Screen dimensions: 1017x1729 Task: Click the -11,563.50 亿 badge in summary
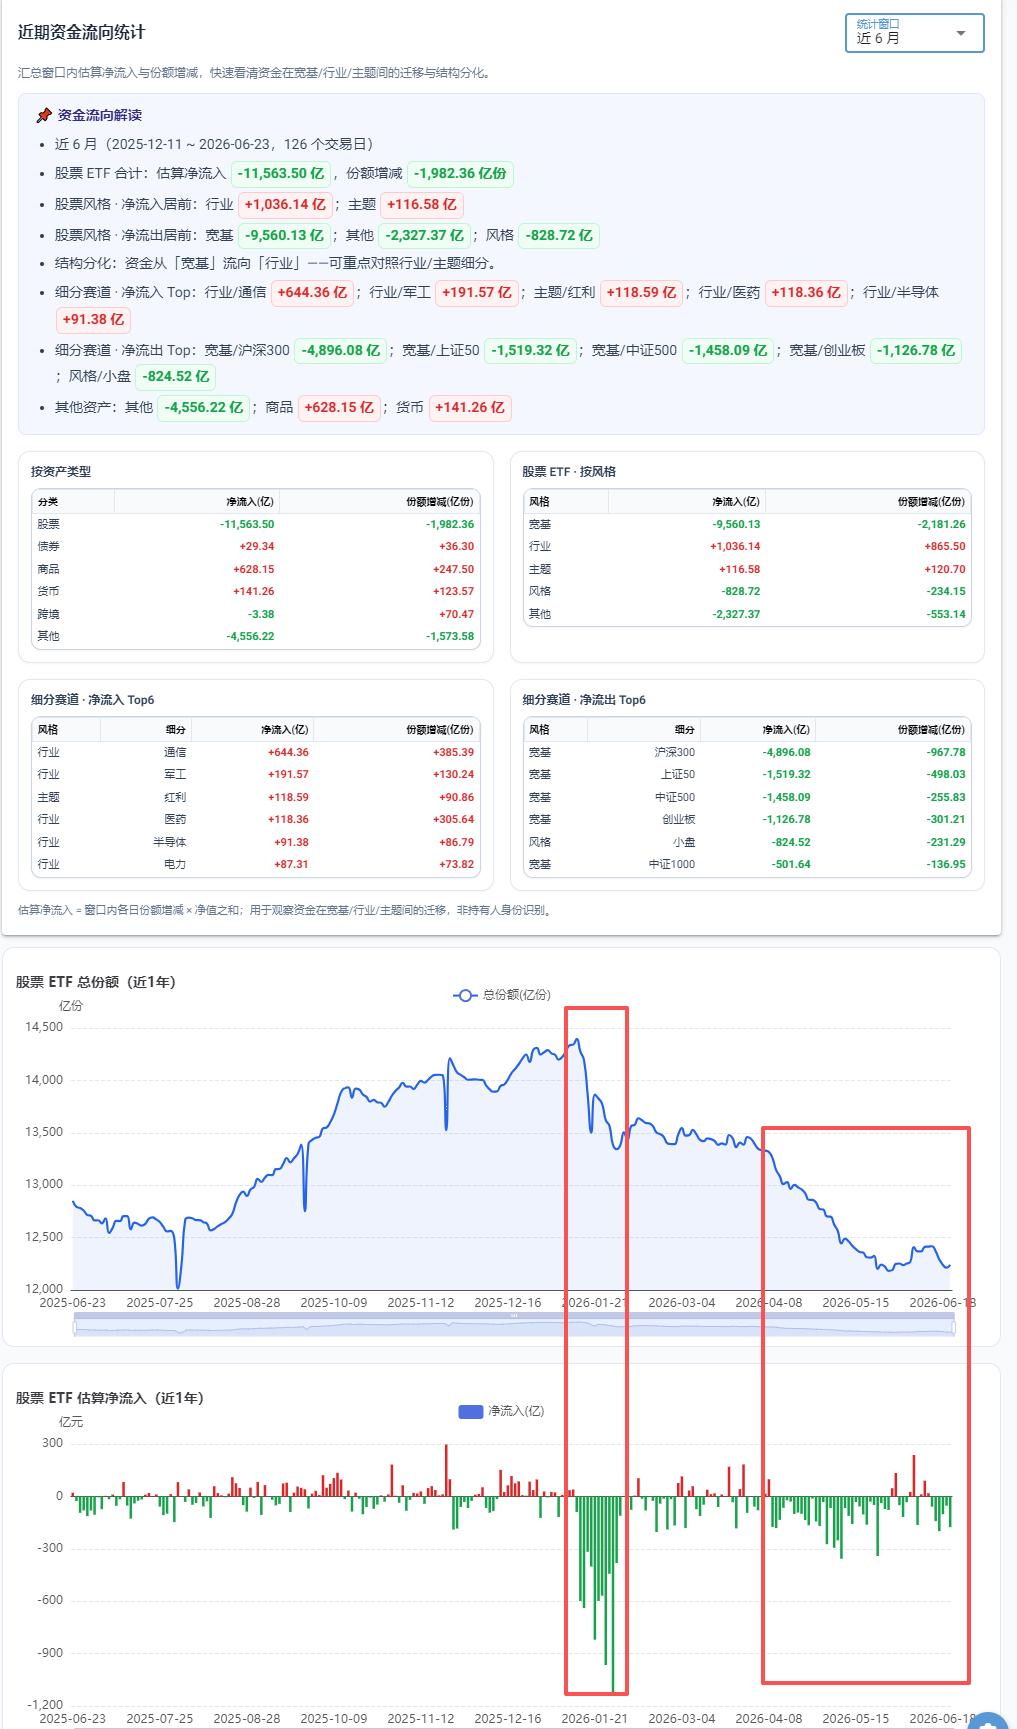click(x=281, y=174)
